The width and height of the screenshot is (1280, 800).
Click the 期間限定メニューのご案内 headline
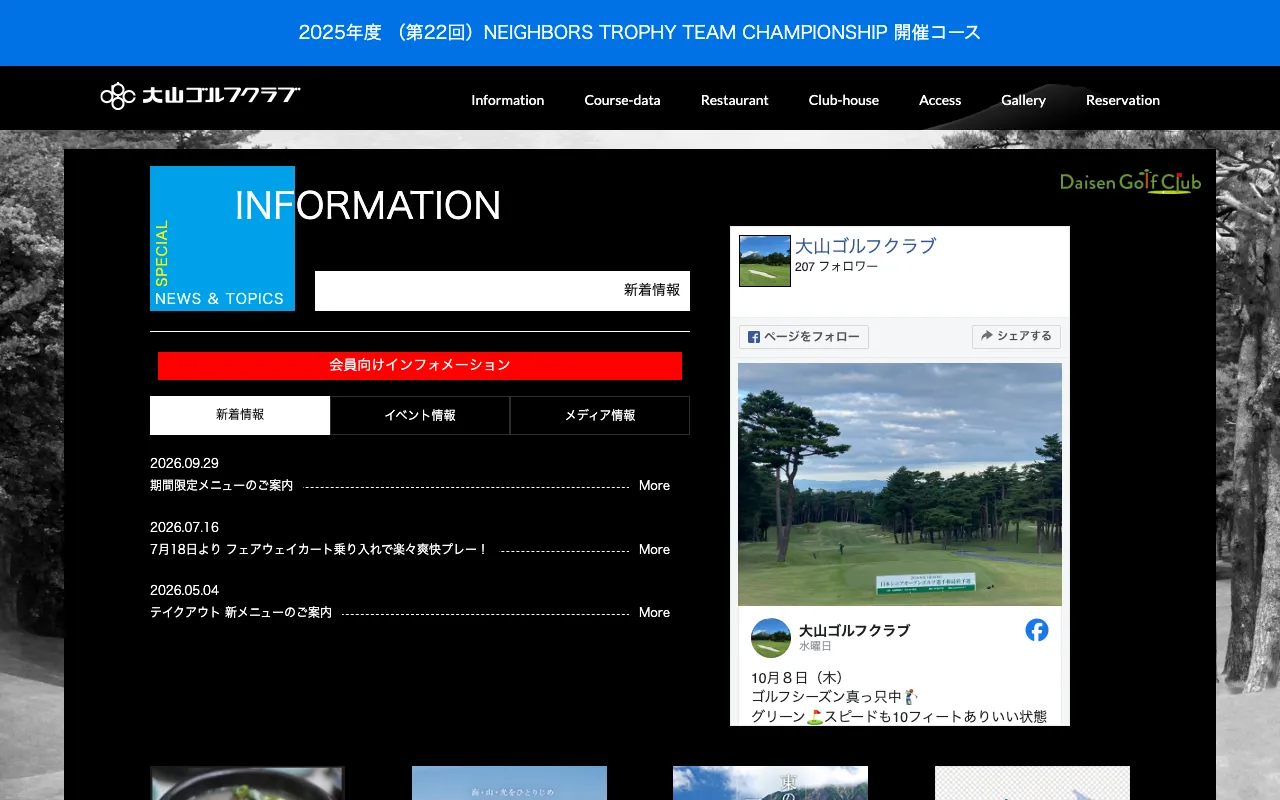[x=222, y=486]
